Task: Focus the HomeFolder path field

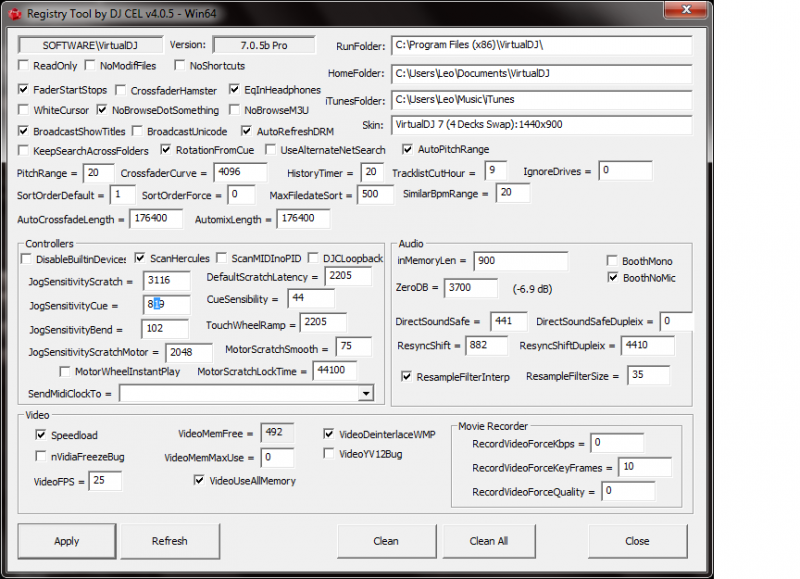Action: 542,73
